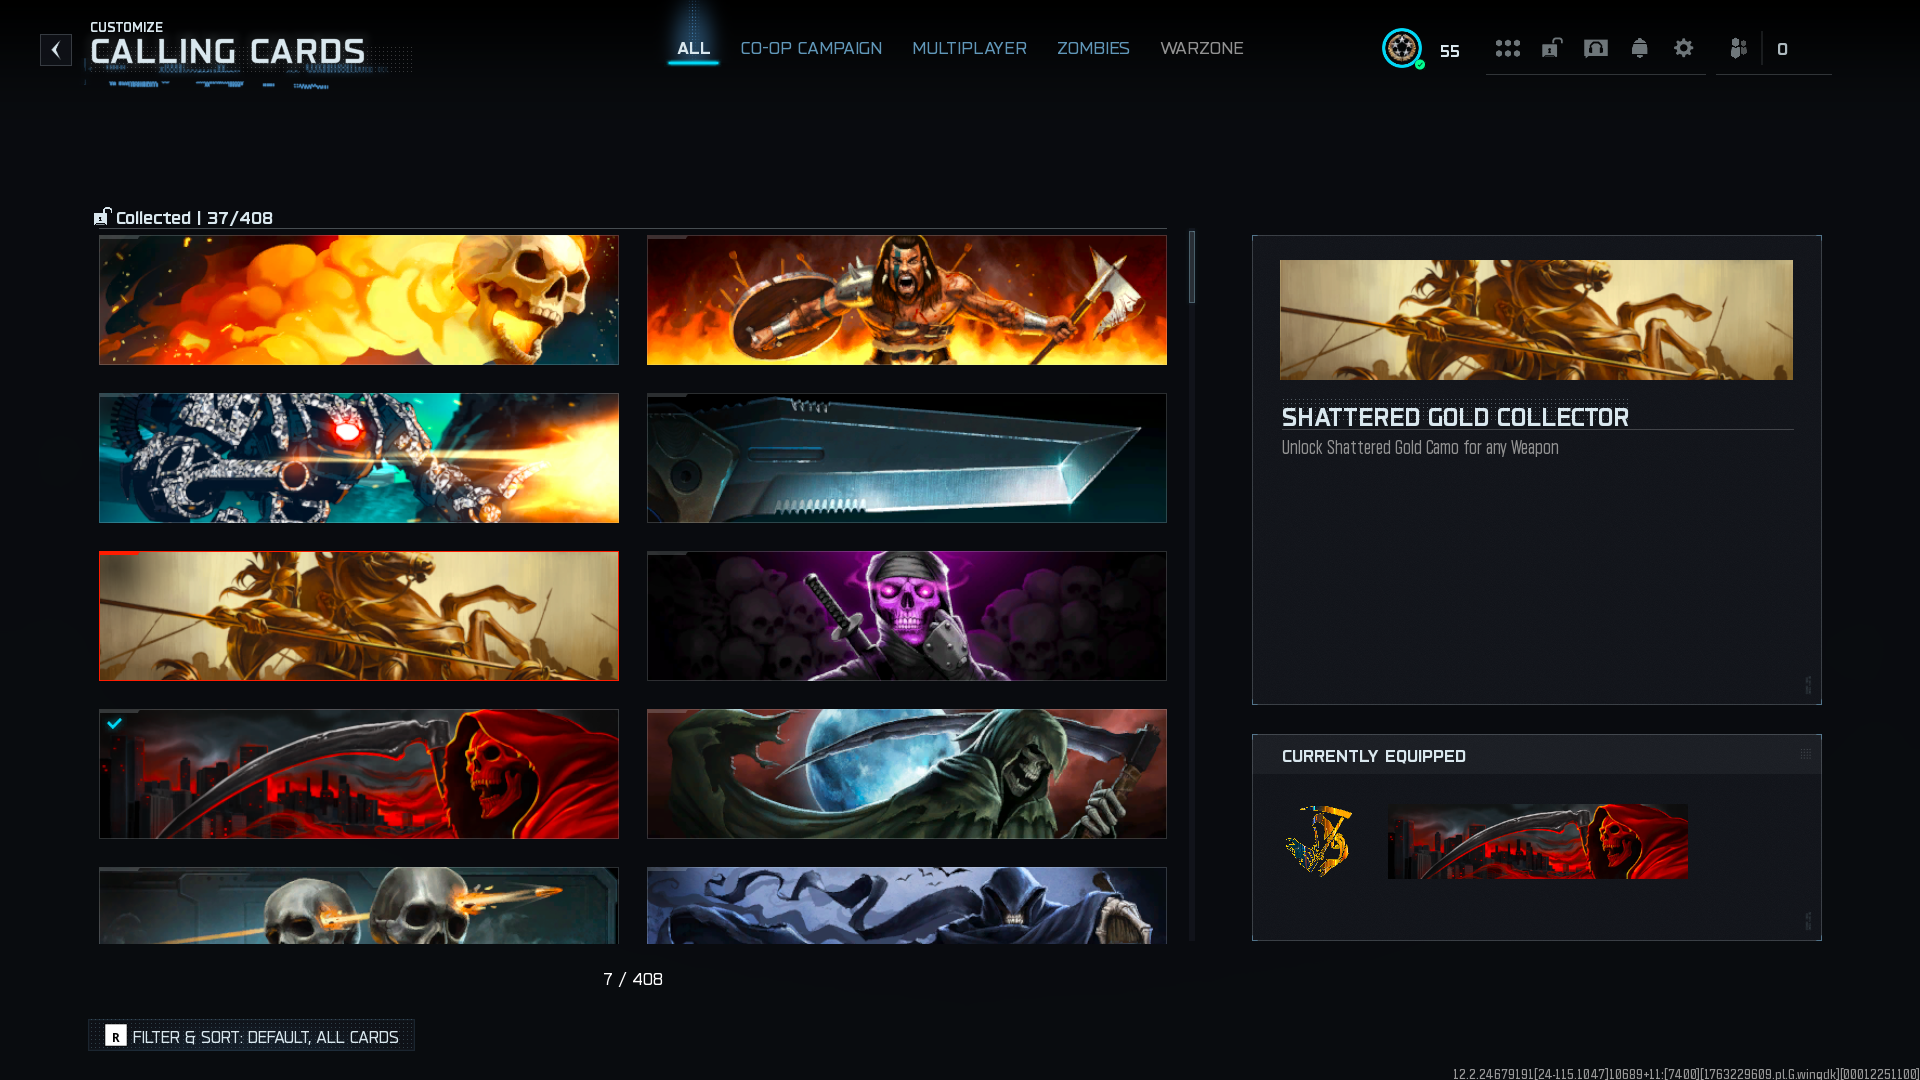Image resolution: width=1920 pixels, height=1080 pixels.
Task: Click the R key icon for filter
Action: [116, 1036]
